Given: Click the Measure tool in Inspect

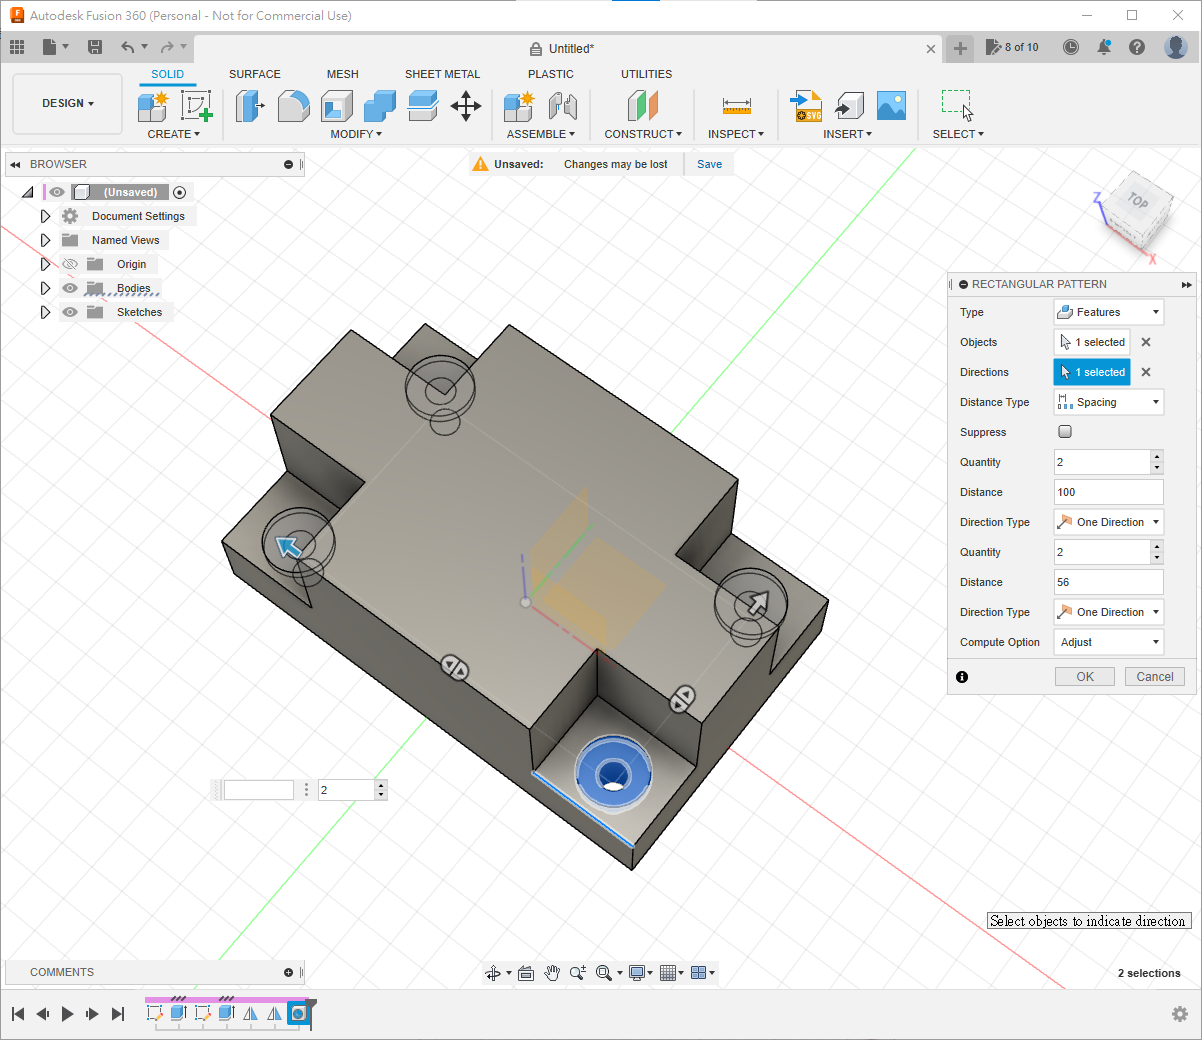Looking at the screenshot, I should pyautogui.click(x=736, y=106).
